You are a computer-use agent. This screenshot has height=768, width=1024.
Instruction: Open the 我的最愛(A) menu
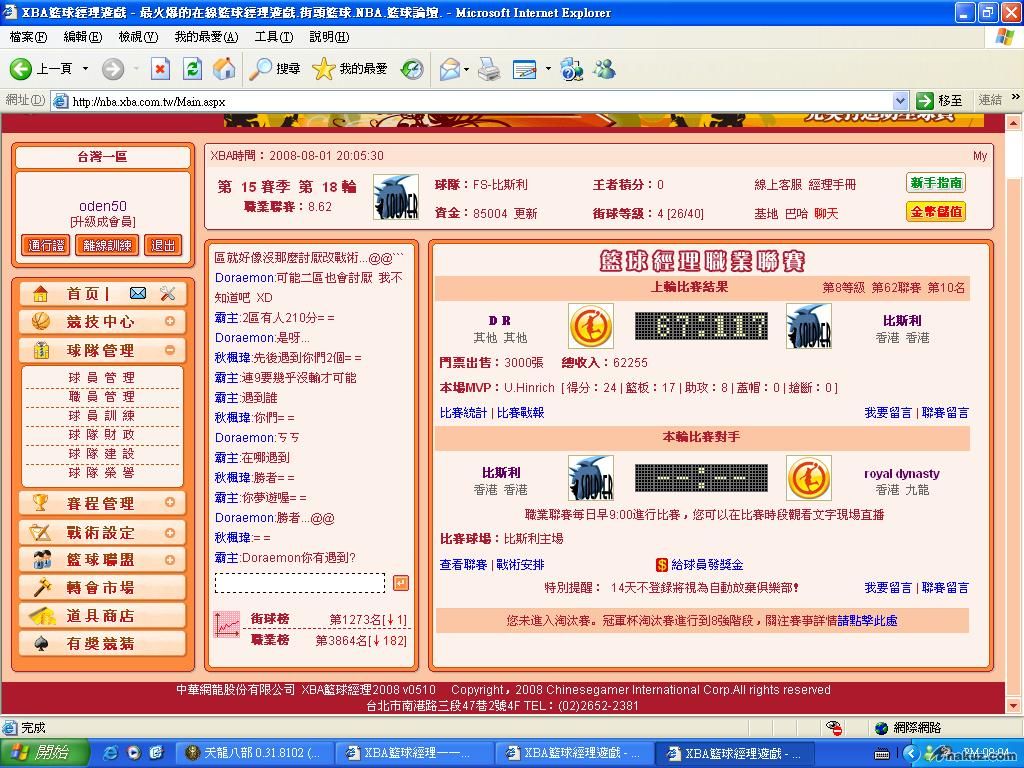tap(206, 37)
